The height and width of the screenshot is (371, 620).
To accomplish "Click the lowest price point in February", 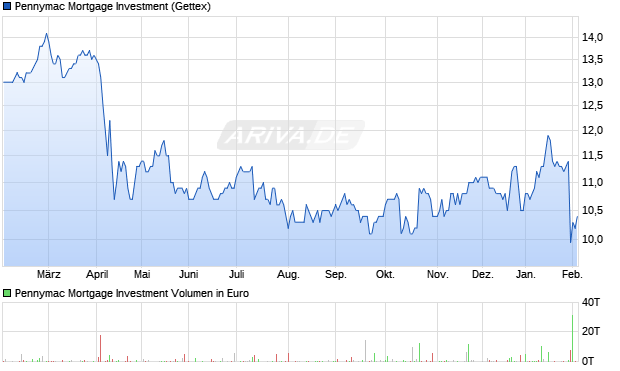I will [571, 242].
